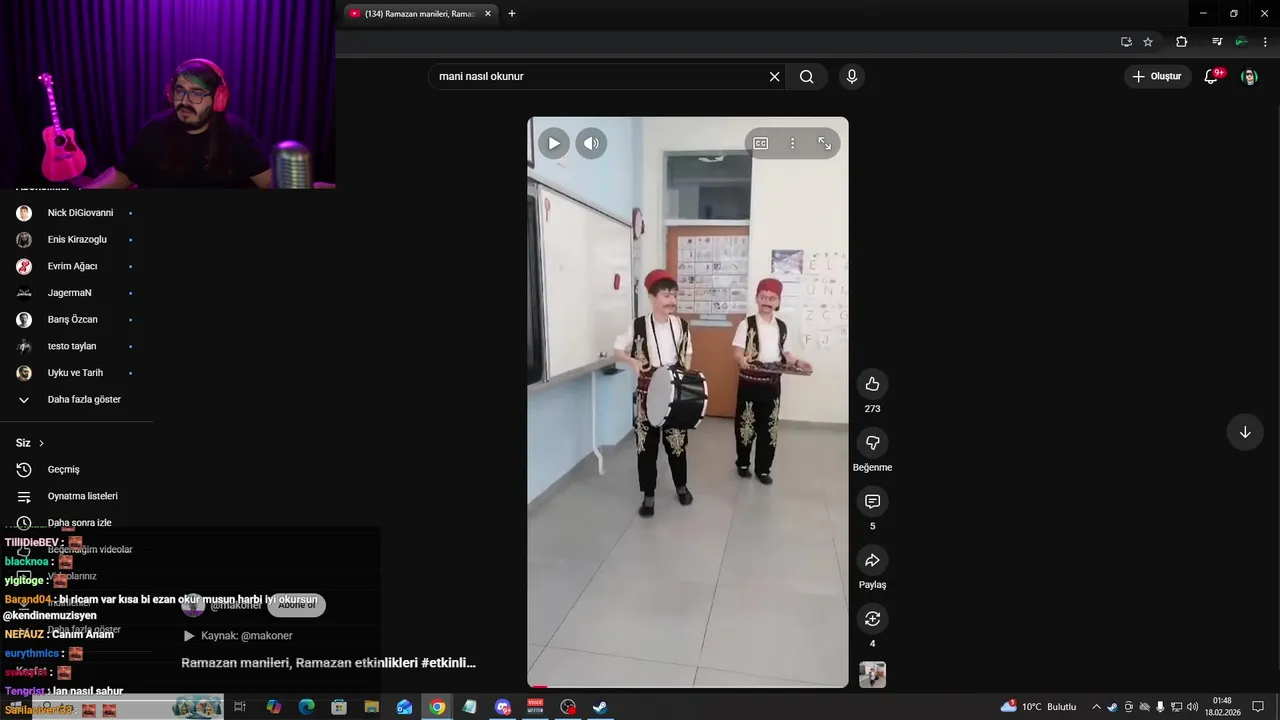
Task: Like the Short with 273 likes
Action: pyautogui.click(x=872, y=384)
